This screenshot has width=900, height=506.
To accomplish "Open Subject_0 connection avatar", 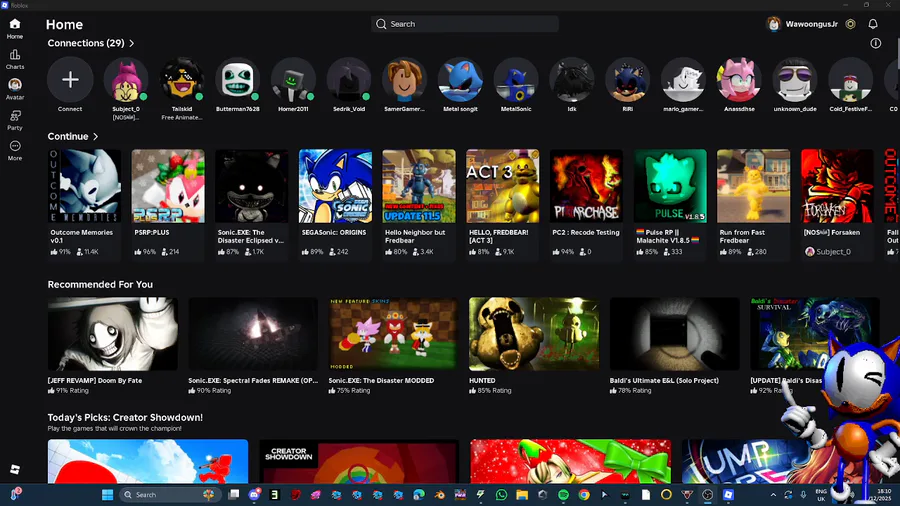I will click(x=126, y=79).
